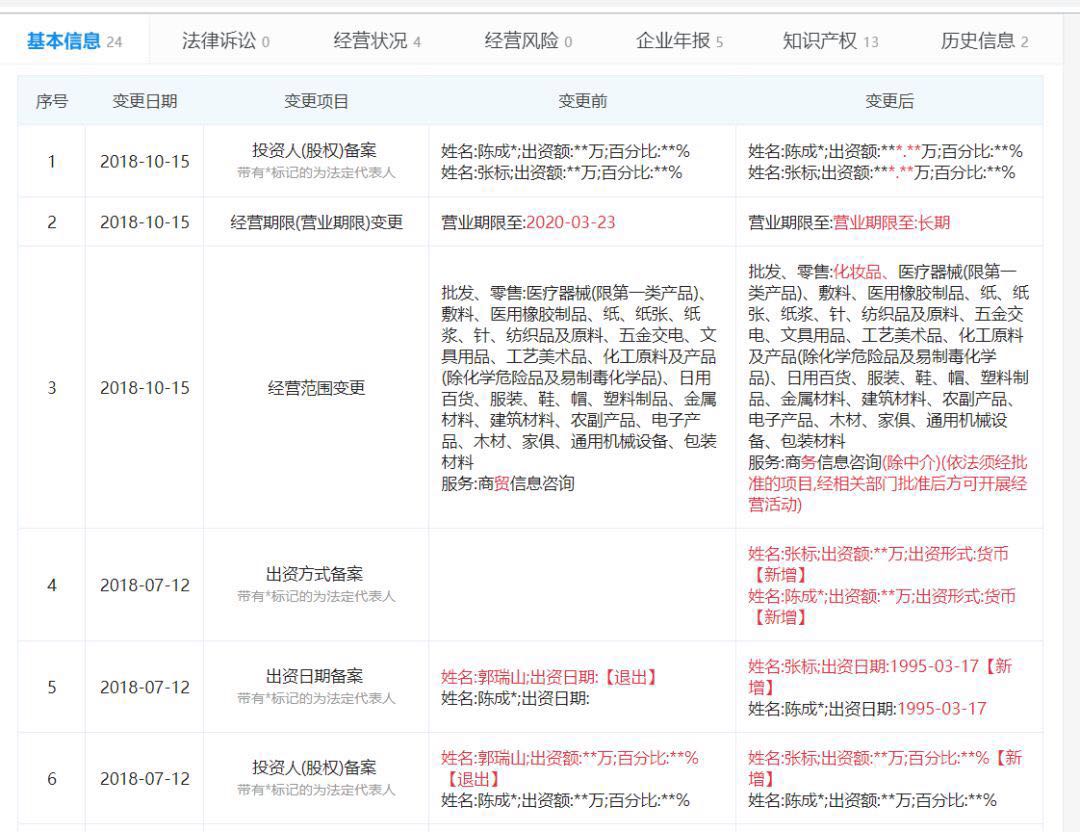
Task: Click 张标 出资形式:货币 新增 entry
Action: [879, 564]
